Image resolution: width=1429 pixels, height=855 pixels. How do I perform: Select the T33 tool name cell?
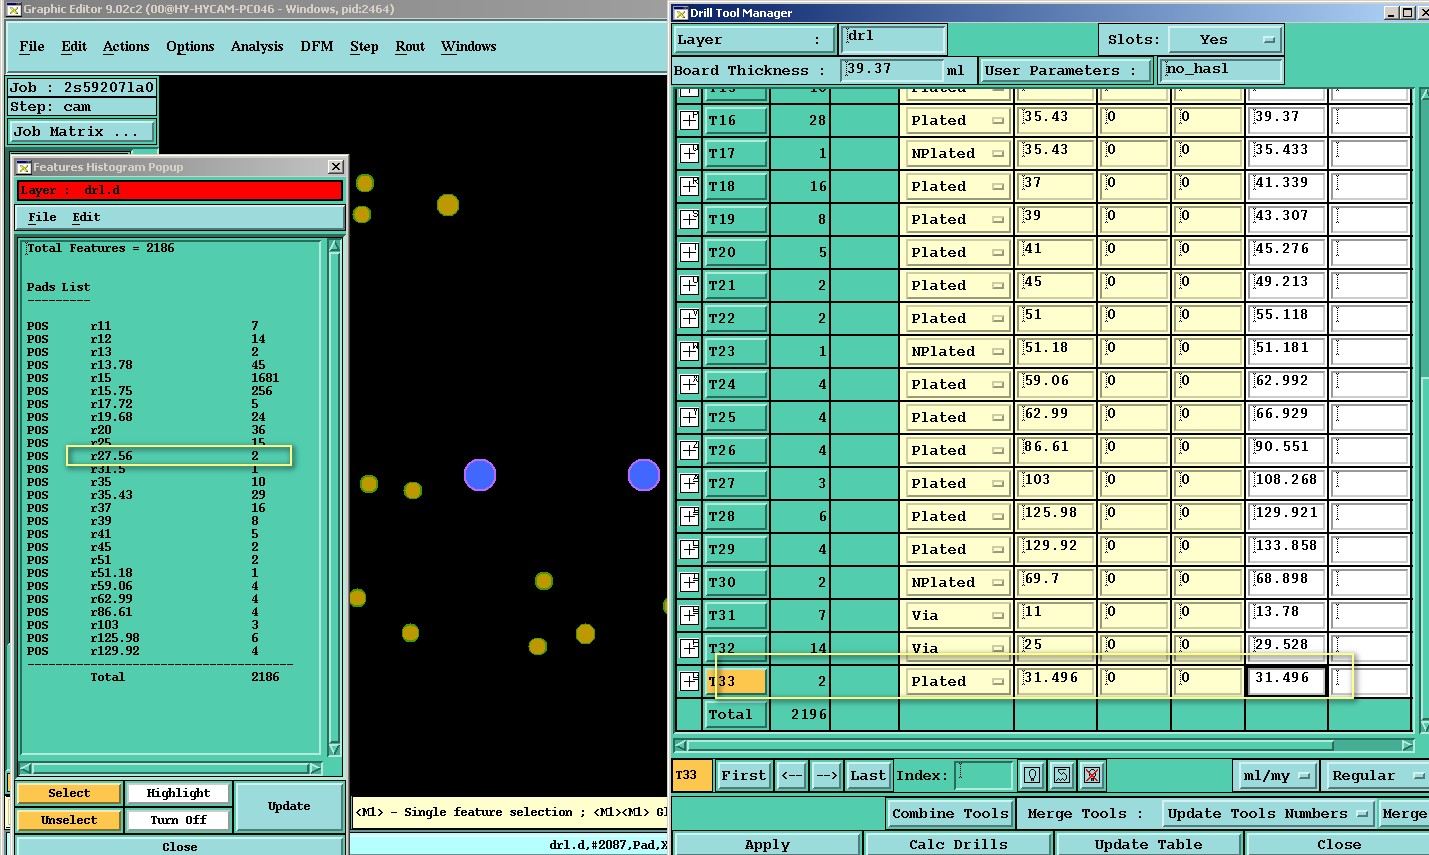pyautogui.click(x=737, y=681)
